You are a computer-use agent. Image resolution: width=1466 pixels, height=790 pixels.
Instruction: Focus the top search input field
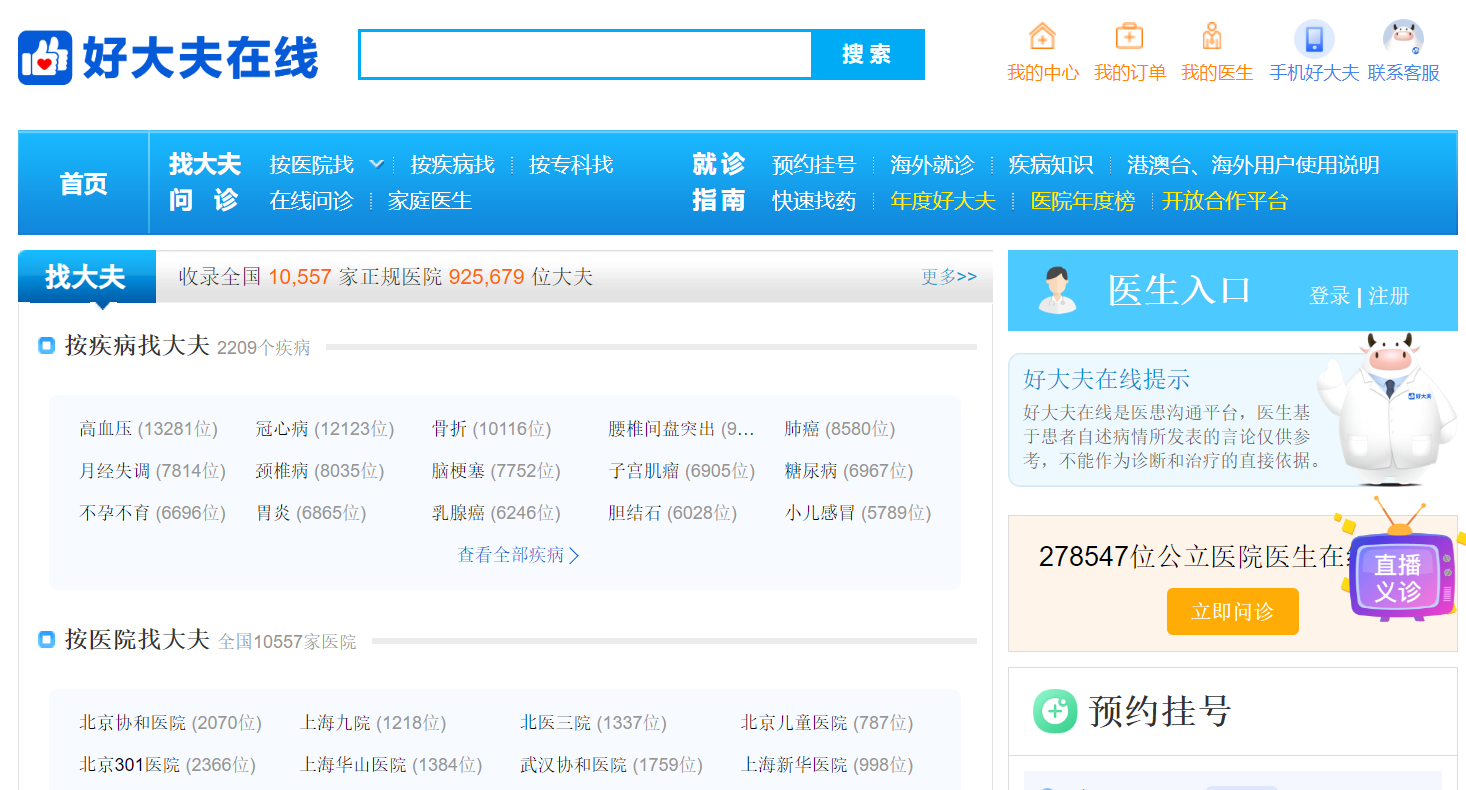tap(585, 55)
